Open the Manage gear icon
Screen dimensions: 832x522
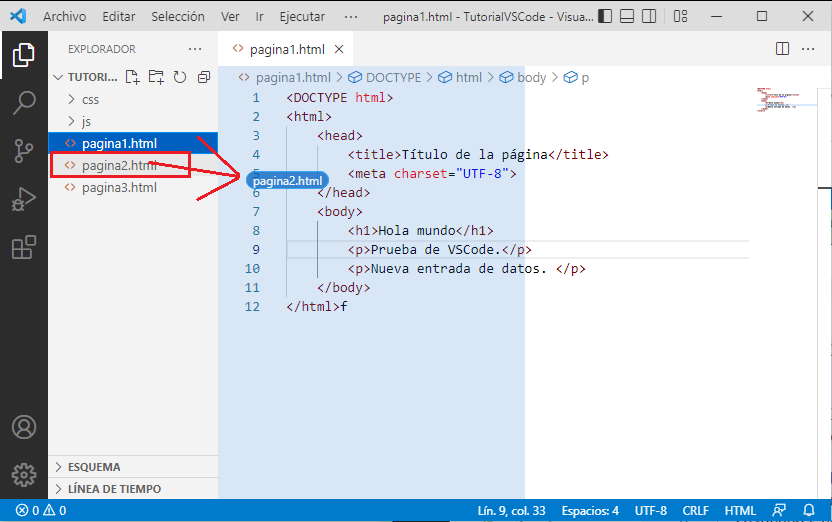24,475
